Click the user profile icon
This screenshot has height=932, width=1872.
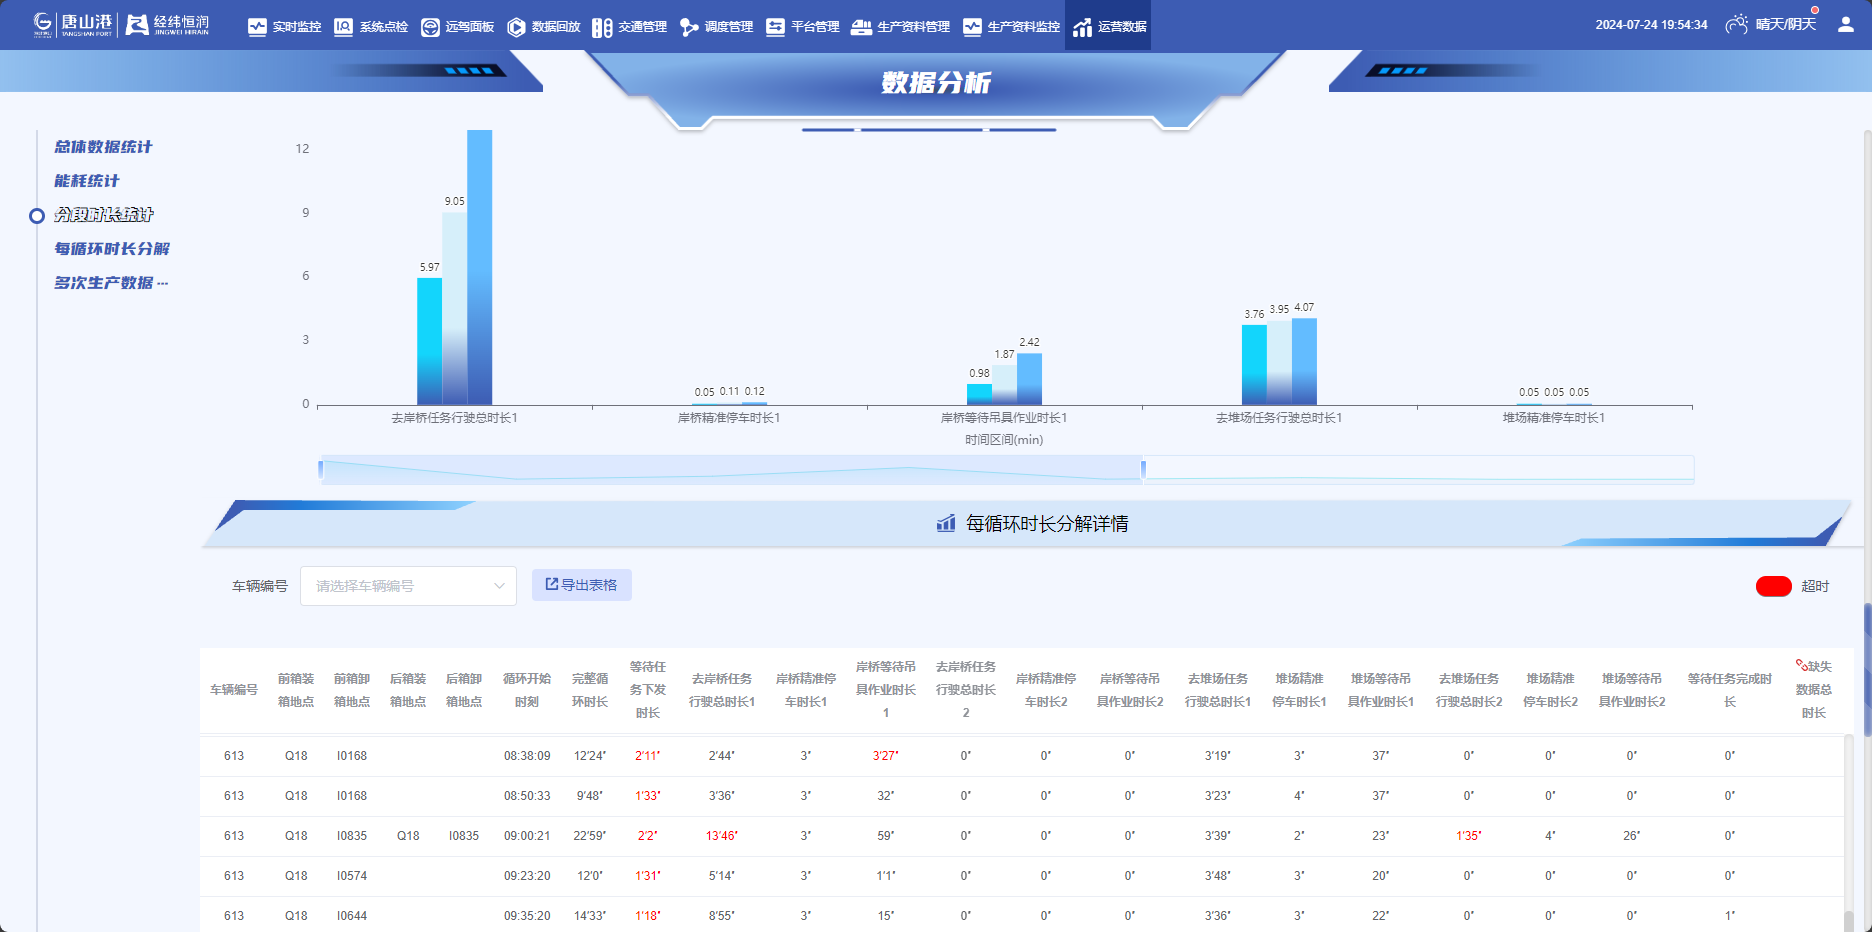(x=1845, y=25)
